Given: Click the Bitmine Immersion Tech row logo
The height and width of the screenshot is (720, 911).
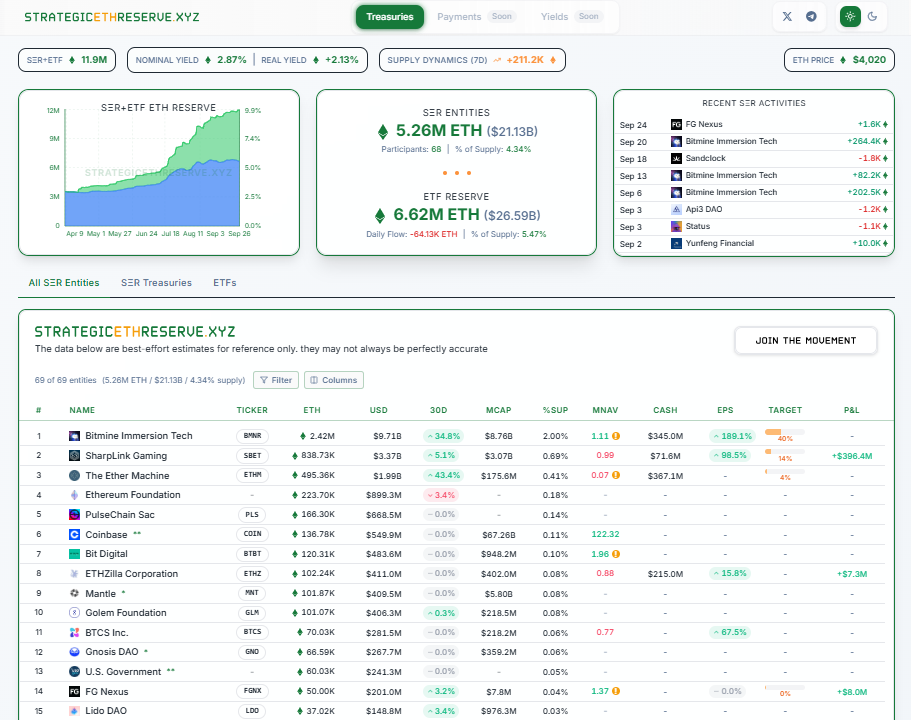Looking at the screenshot, I should pos(74,436).
